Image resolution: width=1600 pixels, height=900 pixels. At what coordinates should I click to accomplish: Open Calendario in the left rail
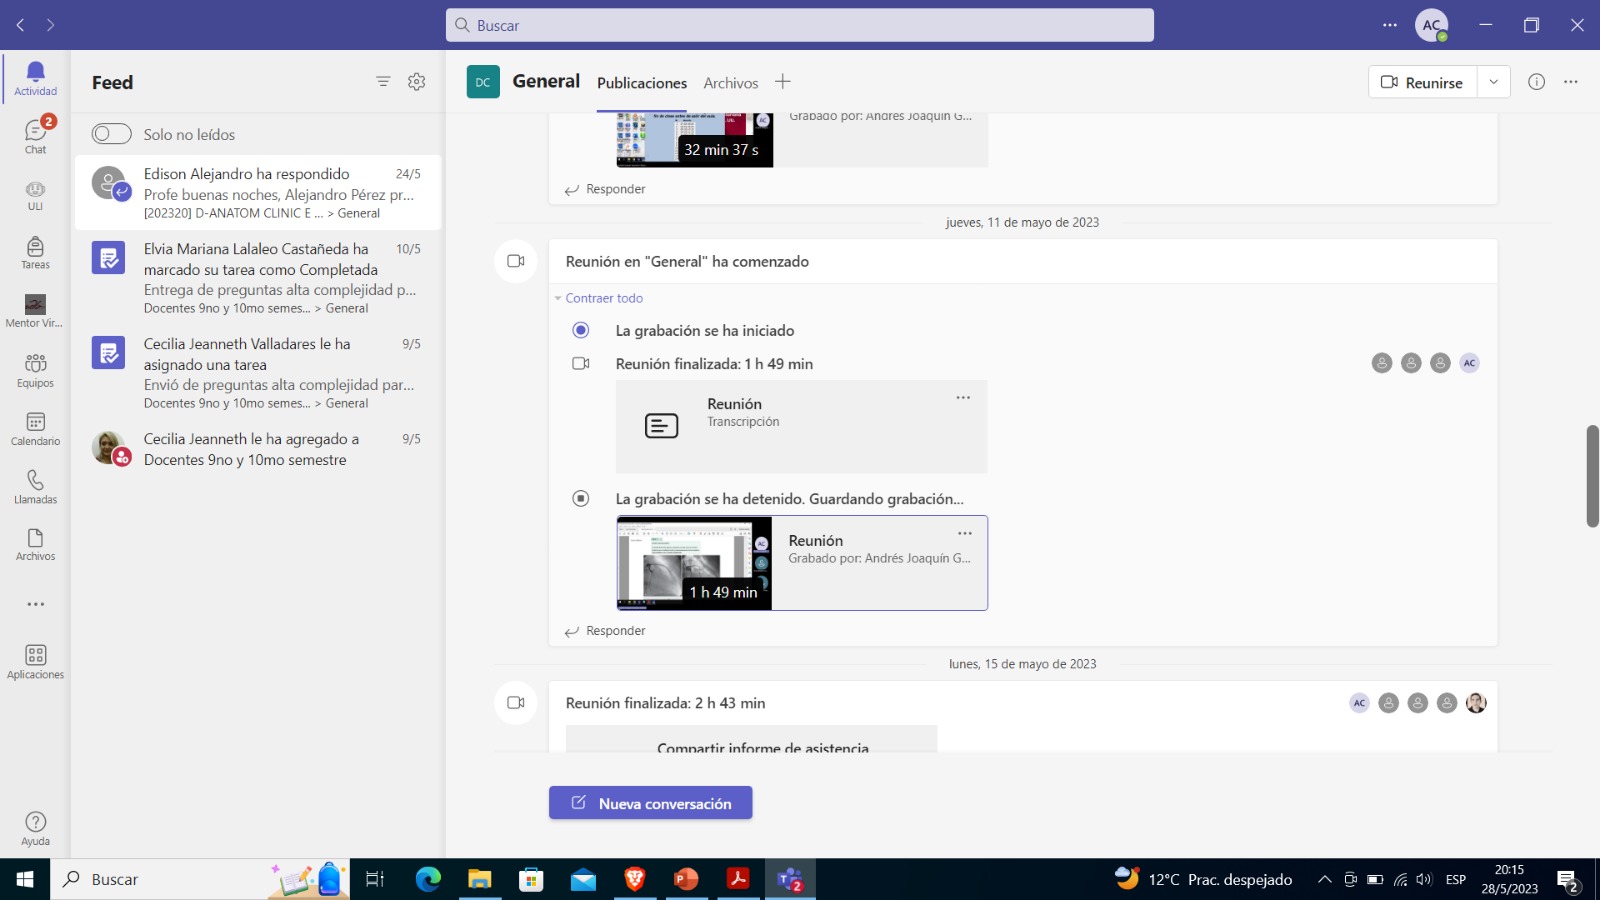coord(35,428)
